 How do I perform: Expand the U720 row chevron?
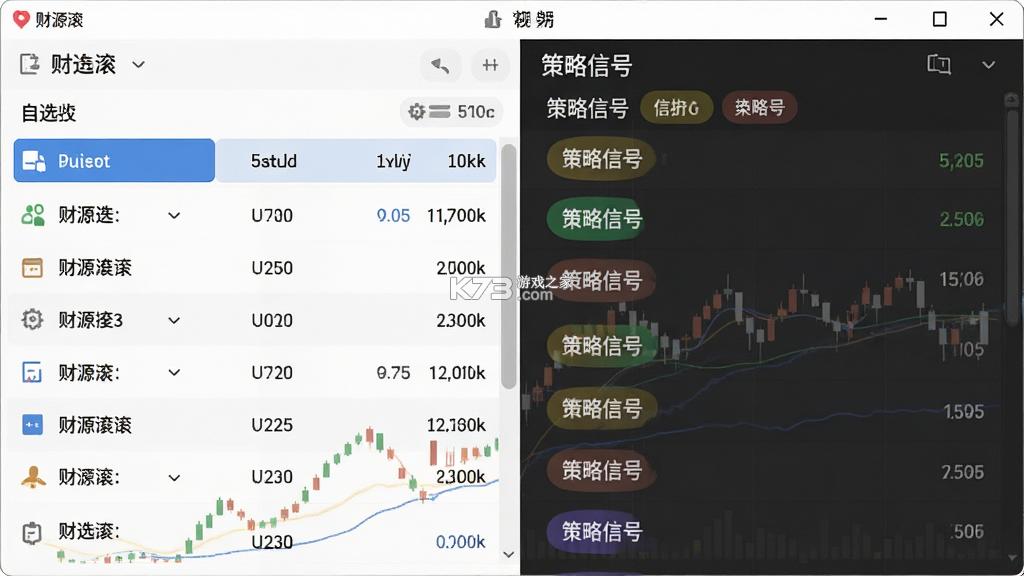tap(174, 372)
